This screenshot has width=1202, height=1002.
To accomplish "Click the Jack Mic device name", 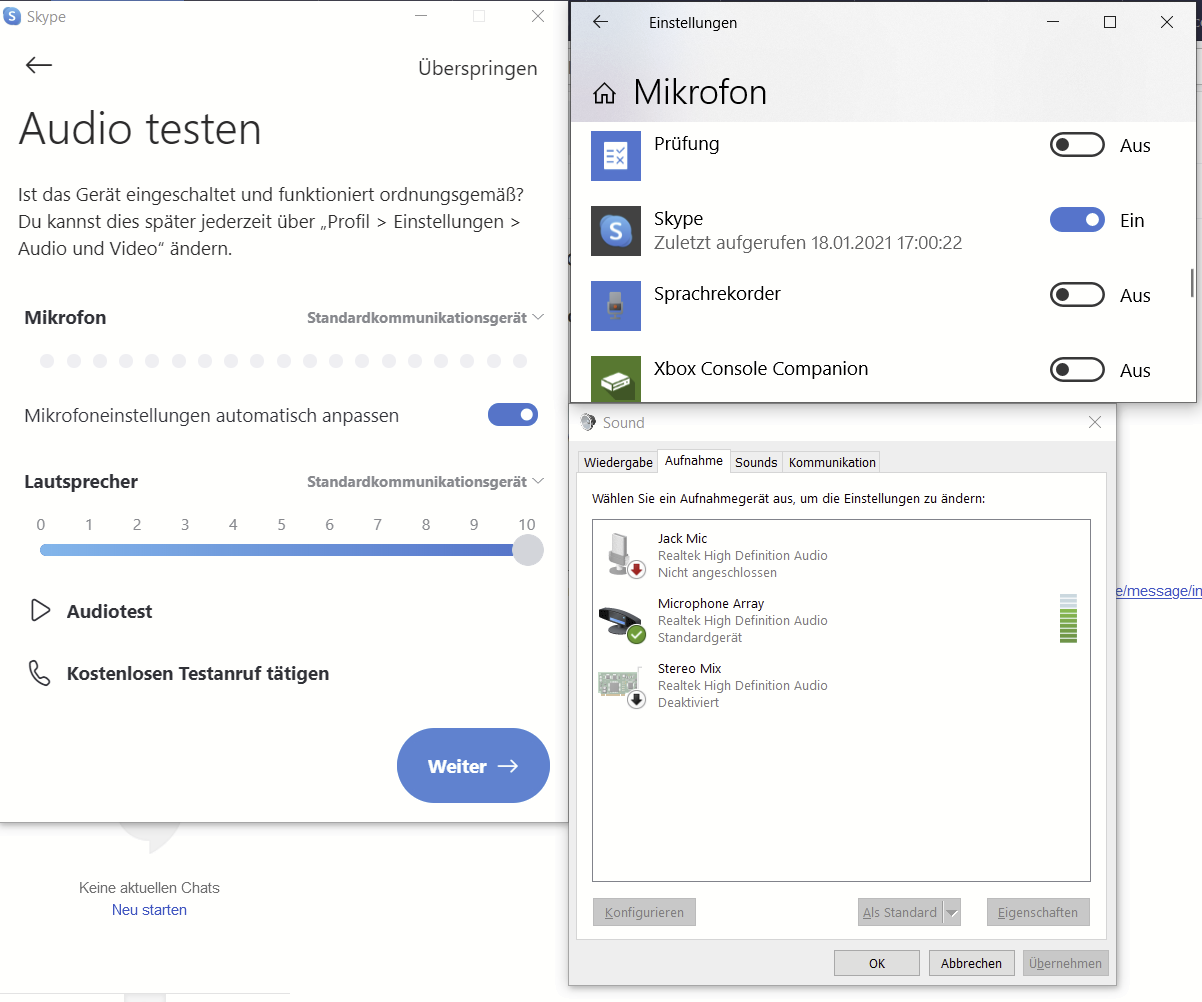I will (x=682, y=539).
